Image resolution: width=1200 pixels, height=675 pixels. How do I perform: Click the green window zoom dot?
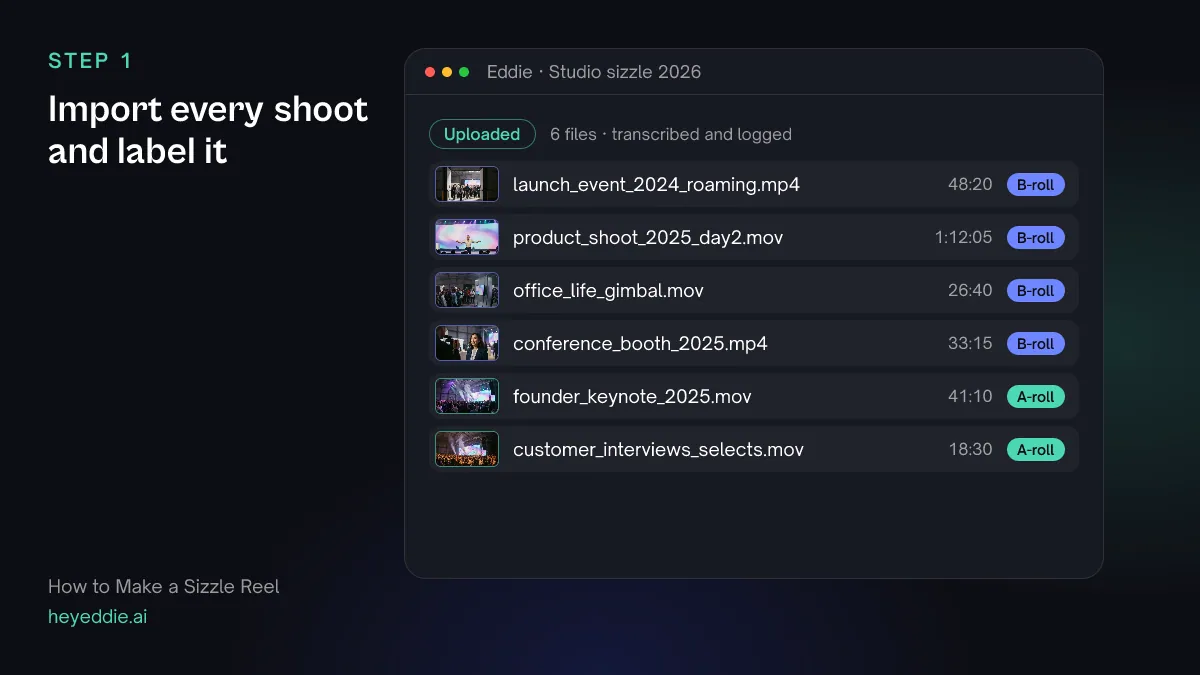(x=464, y=72)
